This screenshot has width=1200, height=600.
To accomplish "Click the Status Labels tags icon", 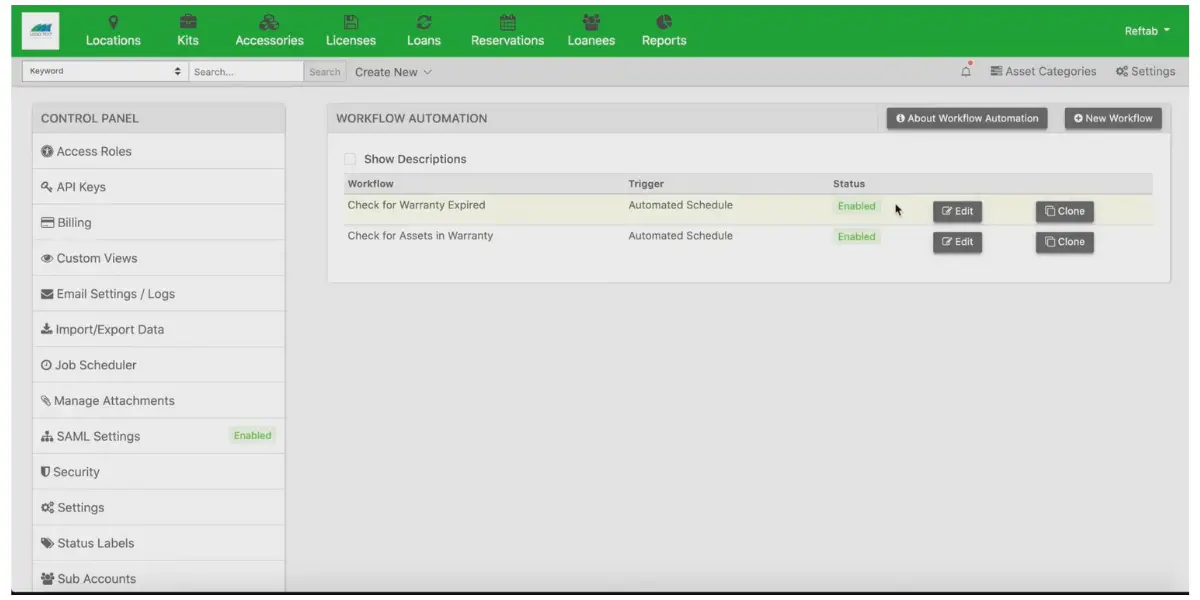I will pos(48,543).
